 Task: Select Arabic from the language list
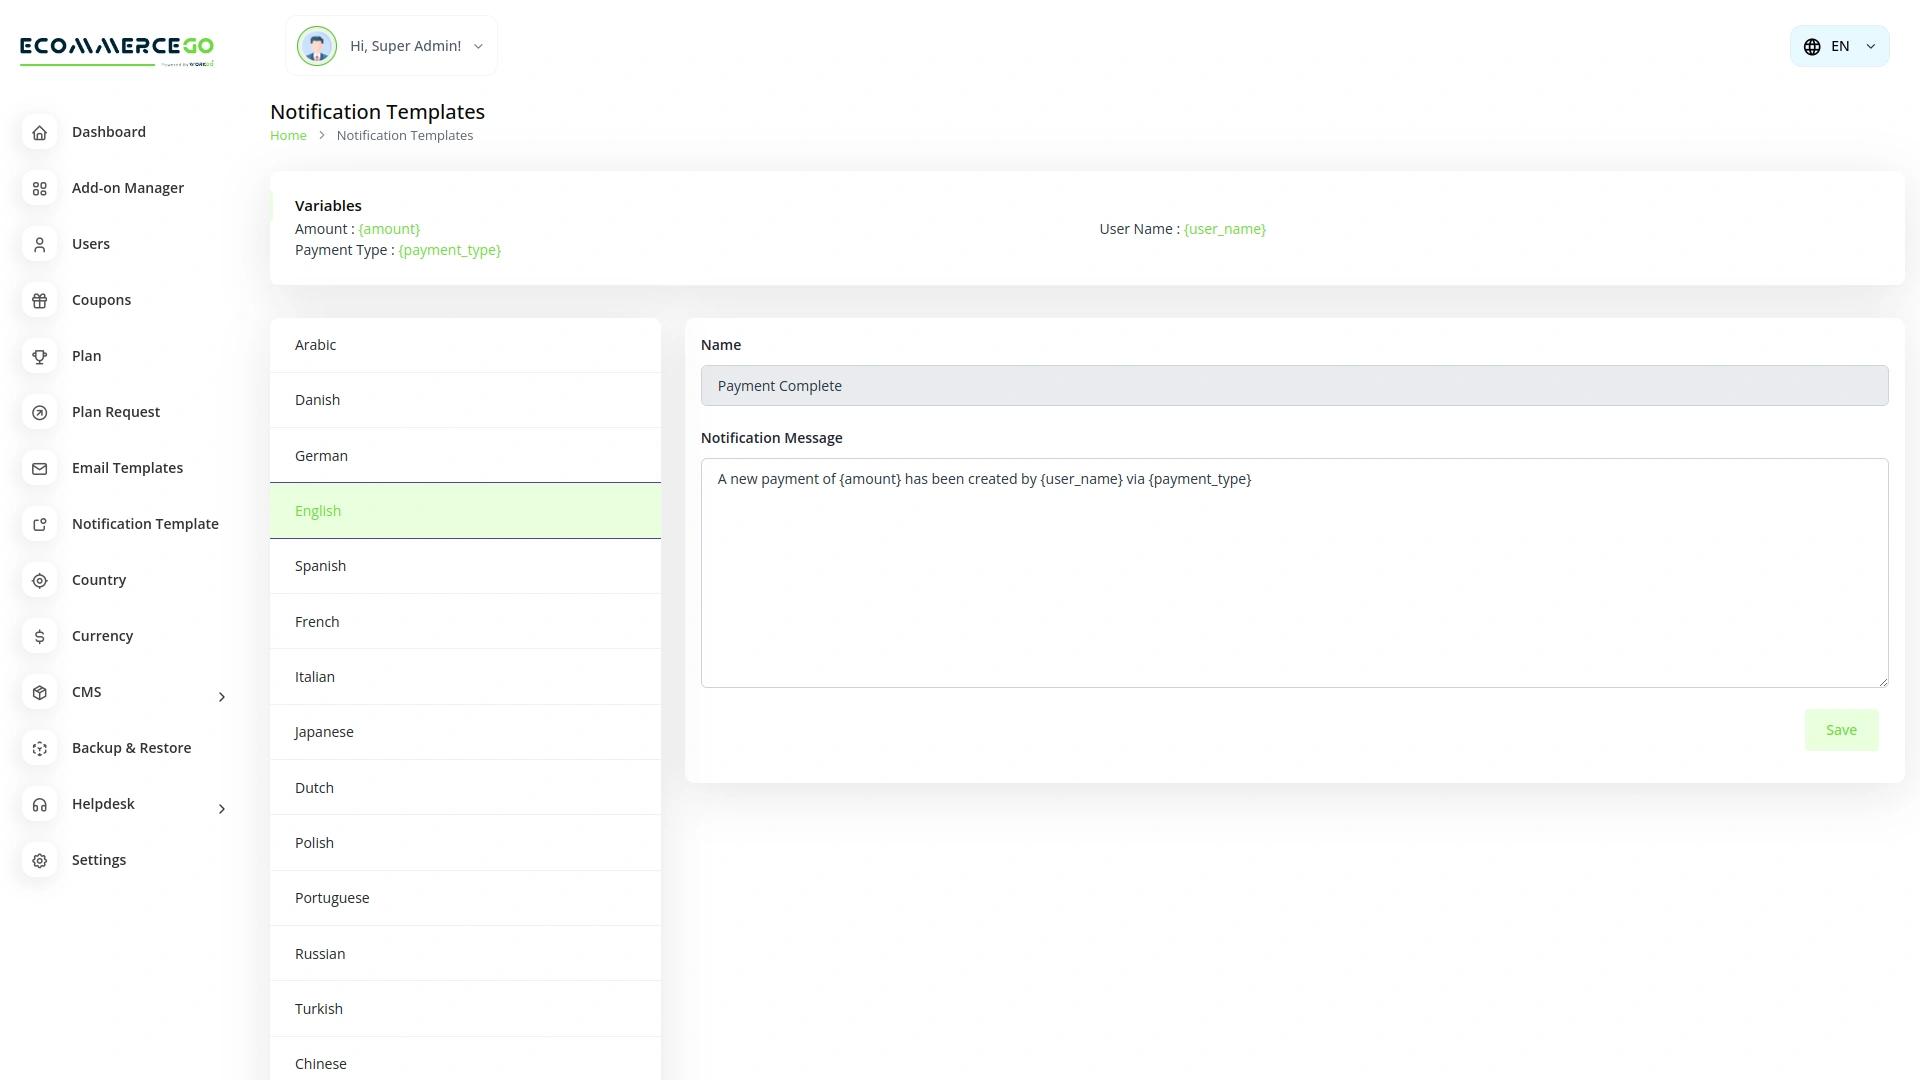tap(465, 344)
